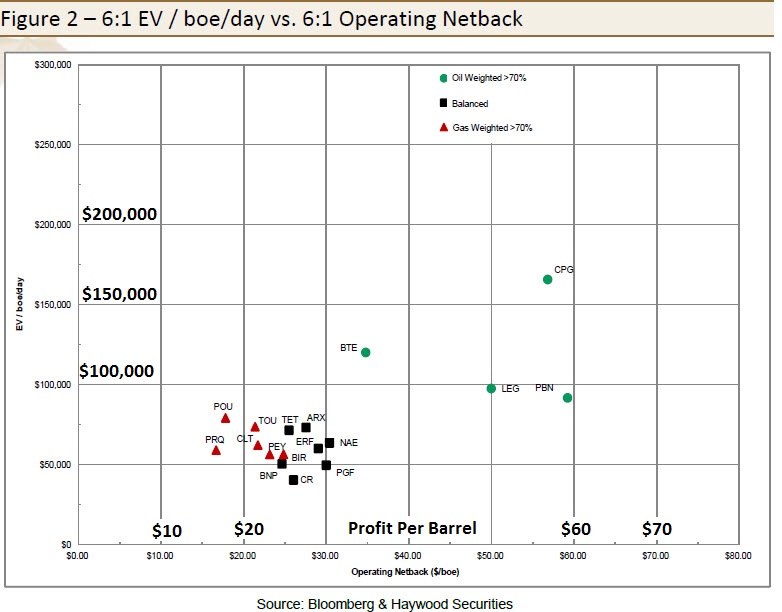This screenshot has height=612, width=782.
Task: Select the CR black square point
Action: coord(293,480)
